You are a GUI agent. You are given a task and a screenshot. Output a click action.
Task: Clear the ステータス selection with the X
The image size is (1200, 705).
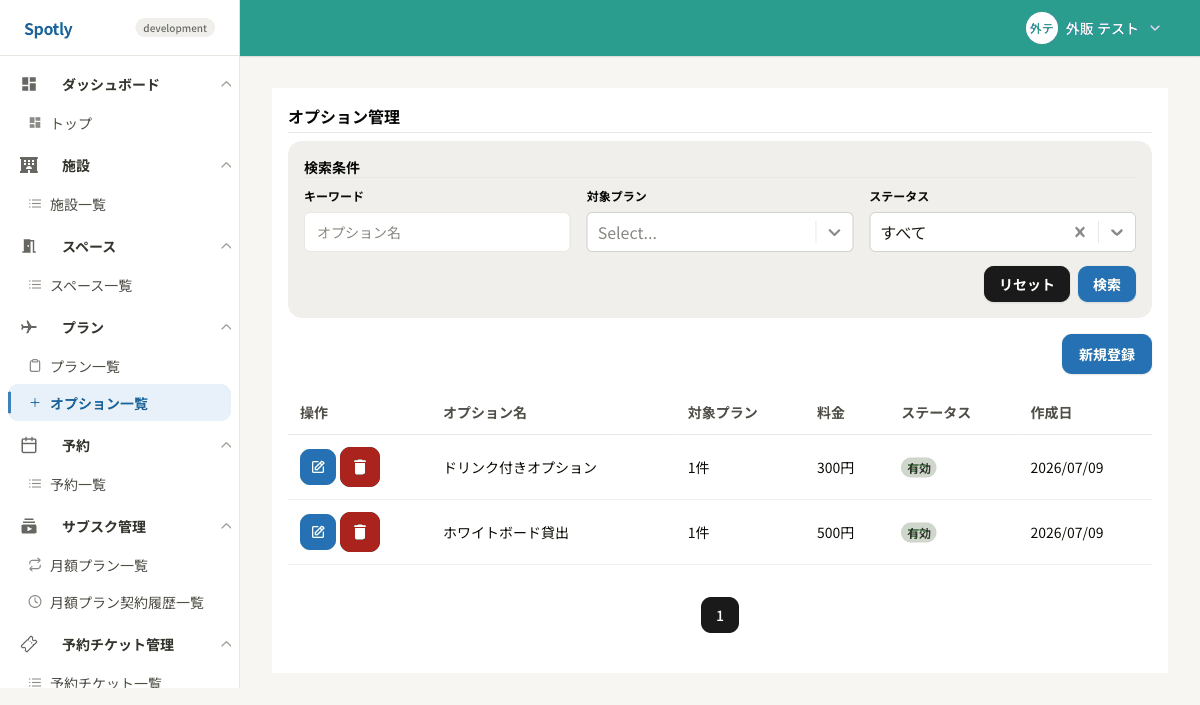(x=1080, y=232)
